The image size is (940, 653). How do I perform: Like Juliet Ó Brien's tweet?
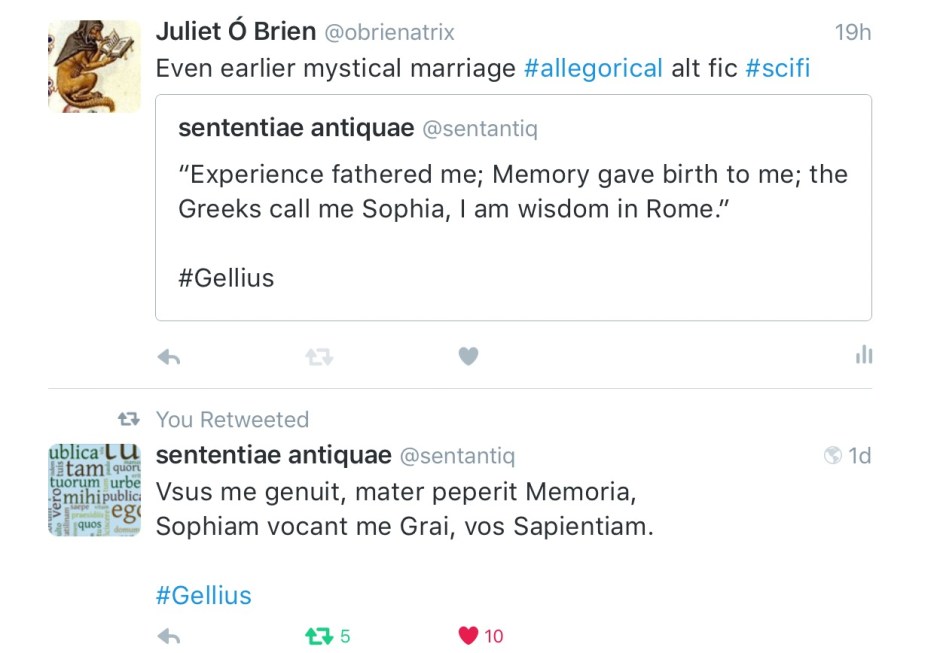[468, 356]
